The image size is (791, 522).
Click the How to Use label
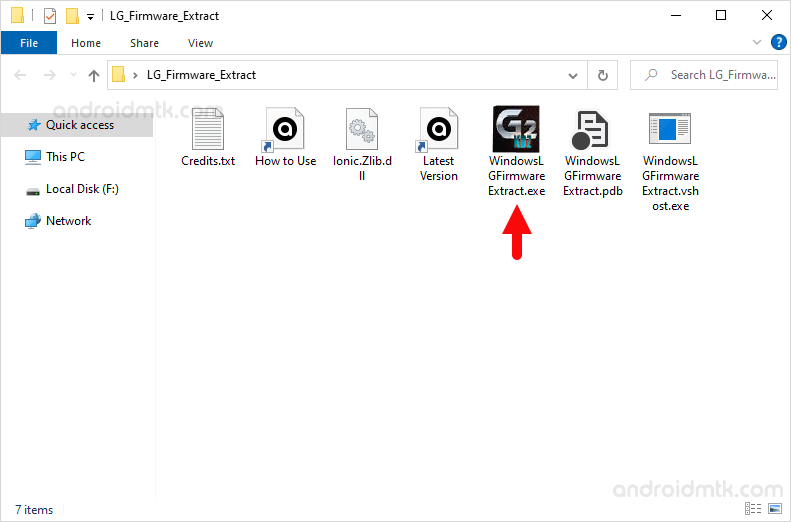(x=286, y=161)
